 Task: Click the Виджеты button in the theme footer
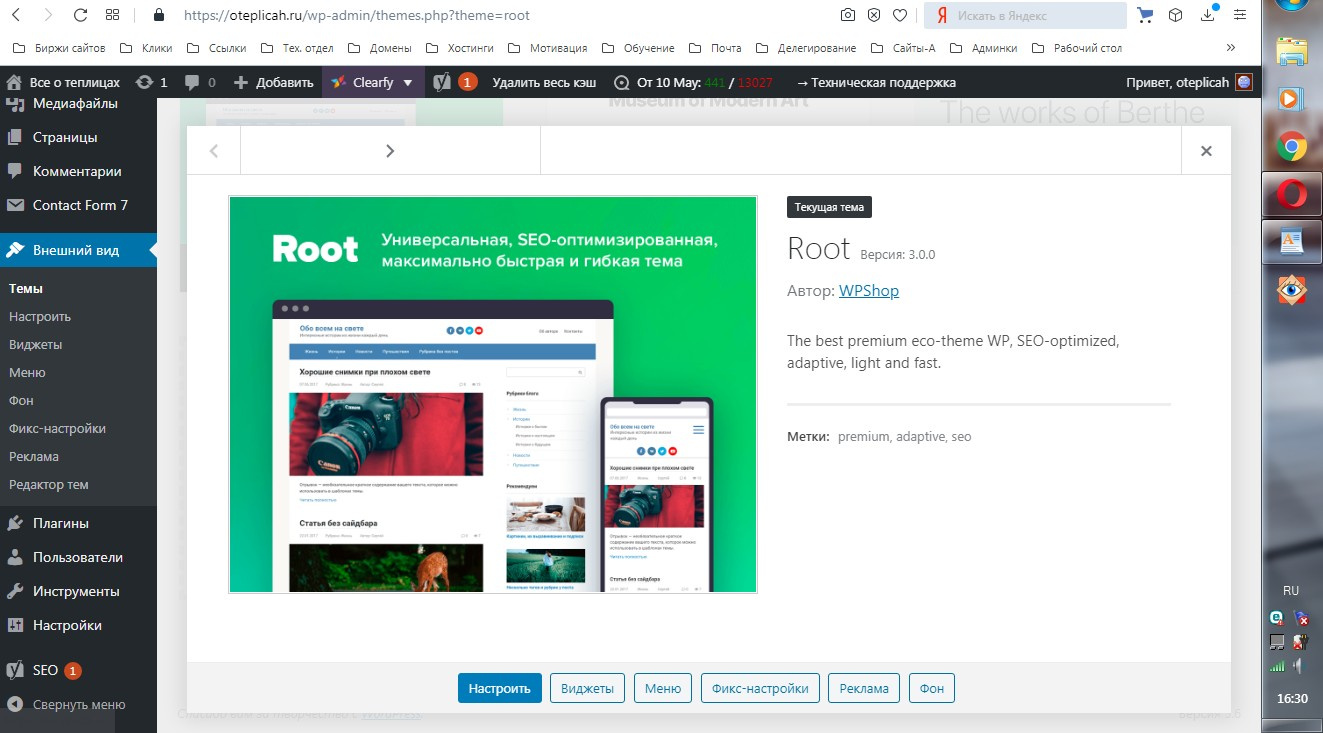point(588,688)
